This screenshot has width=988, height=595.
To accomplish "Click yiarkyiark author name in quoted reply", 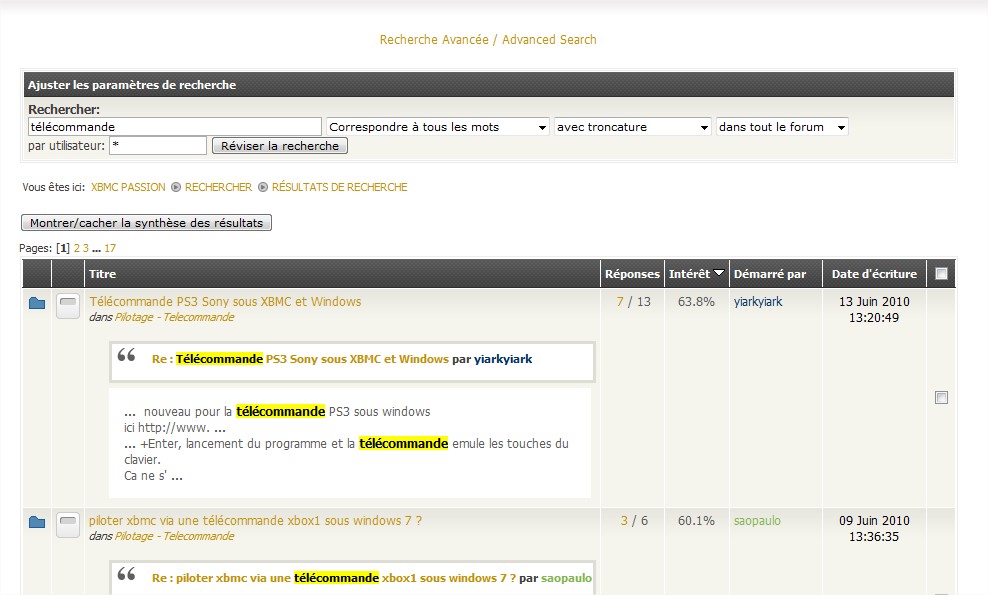I will (503, 359).
